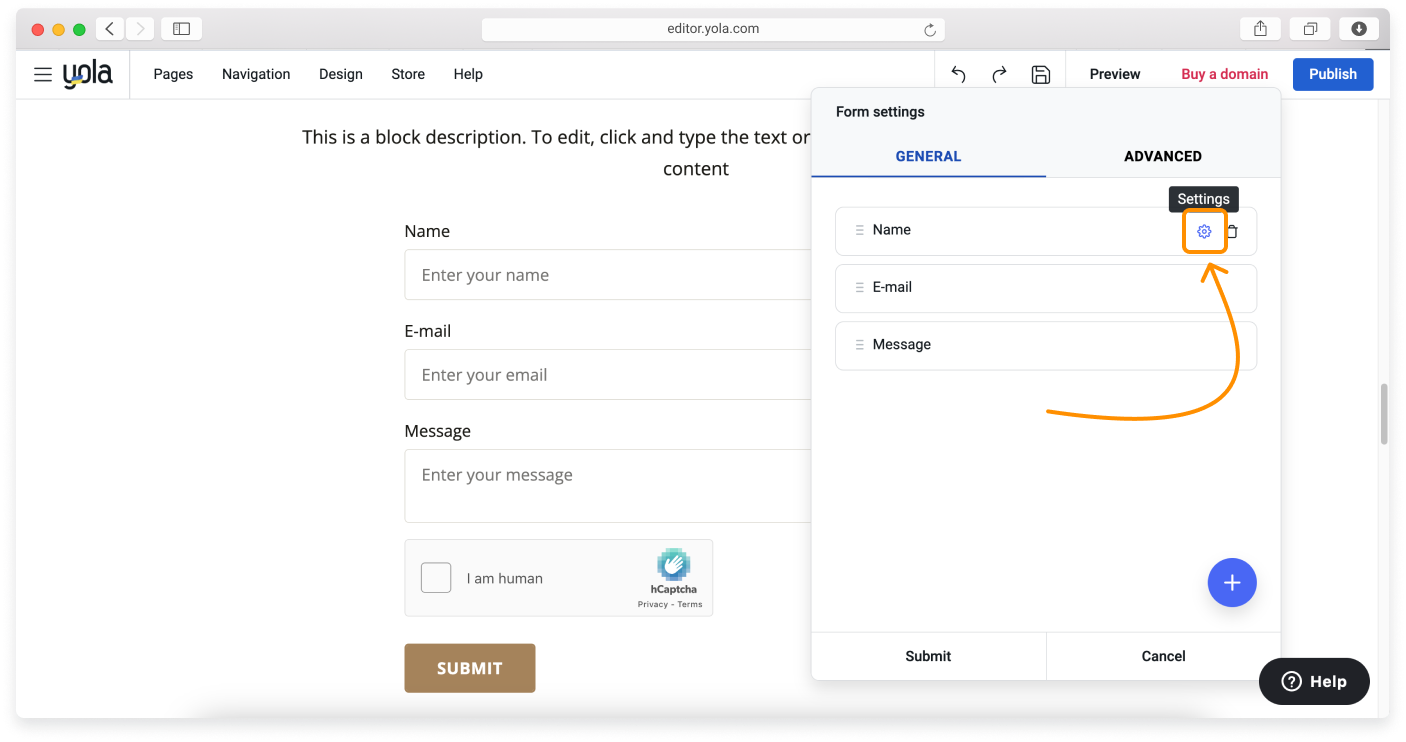Click the undo arrow icon

957,74
